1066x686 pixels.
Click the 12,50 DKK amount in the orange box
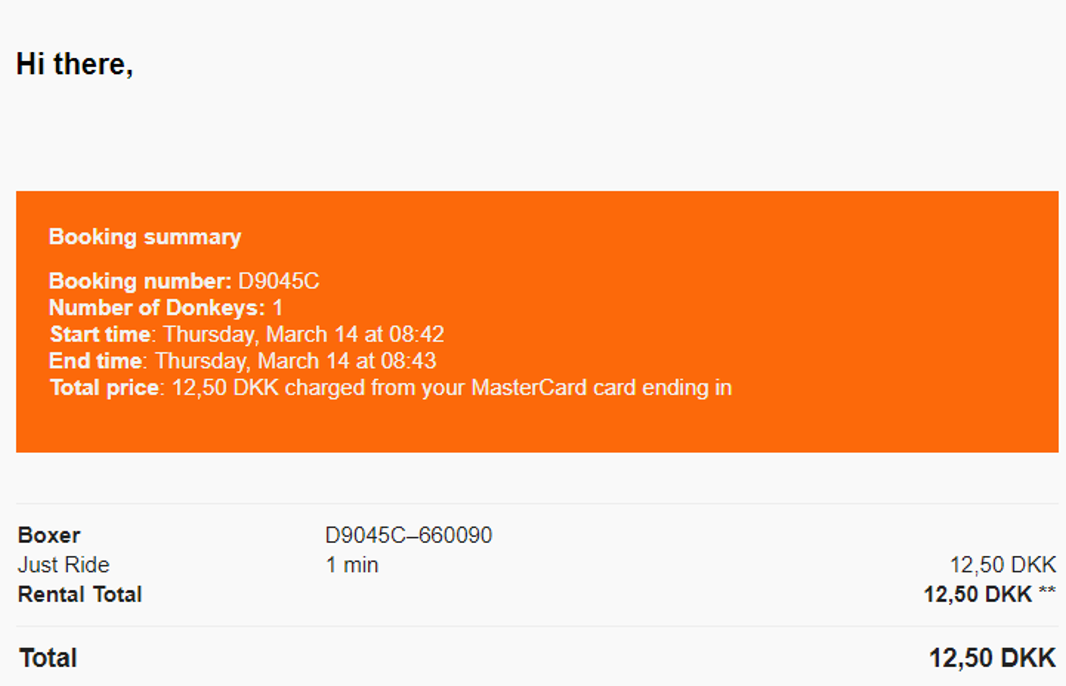[226, 388]
